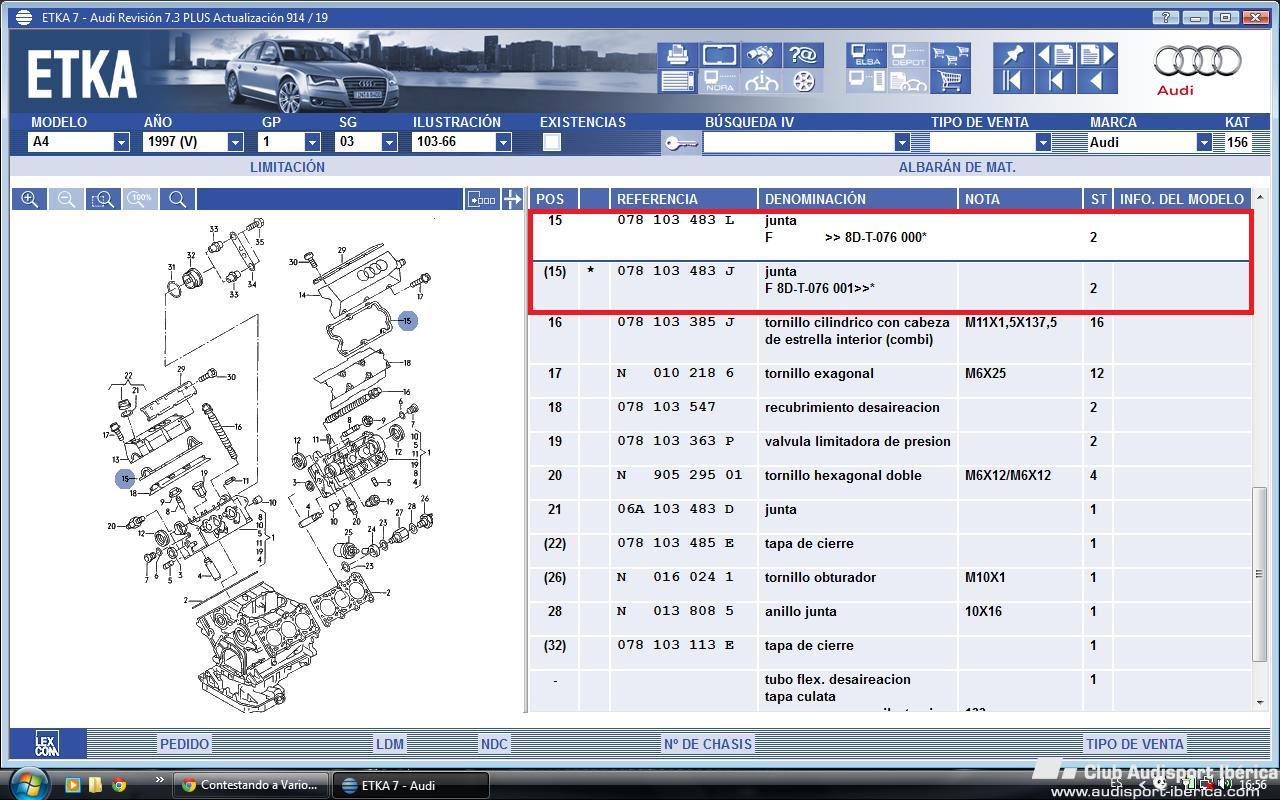This screenshot has width=1280, height=800.
Task: Click the NORA monitor icon
Action: point(720,81)
